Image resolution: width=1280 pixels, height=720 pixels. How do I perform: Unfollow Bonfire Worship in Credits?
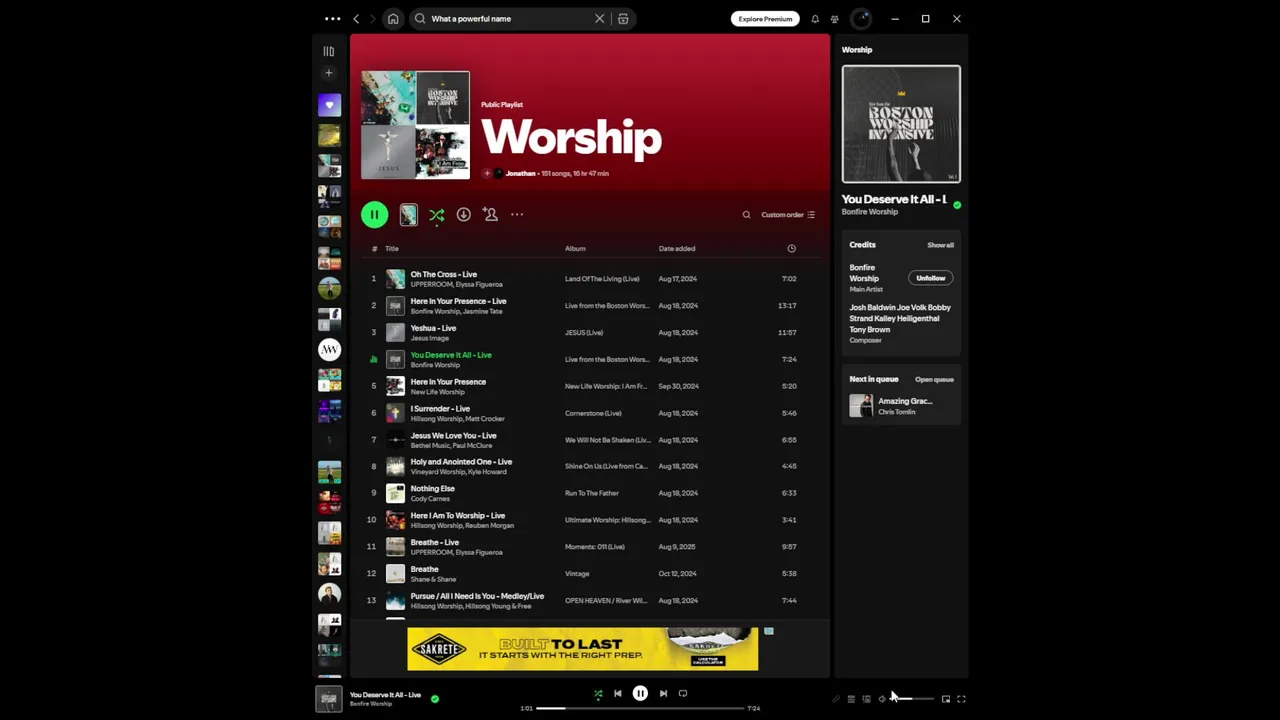[930, 278]
